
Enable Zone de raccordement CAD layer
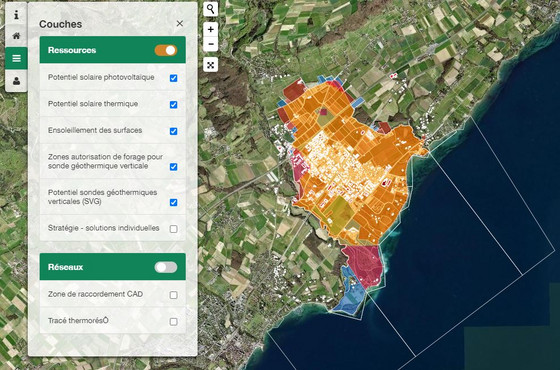tap(174, 295)
